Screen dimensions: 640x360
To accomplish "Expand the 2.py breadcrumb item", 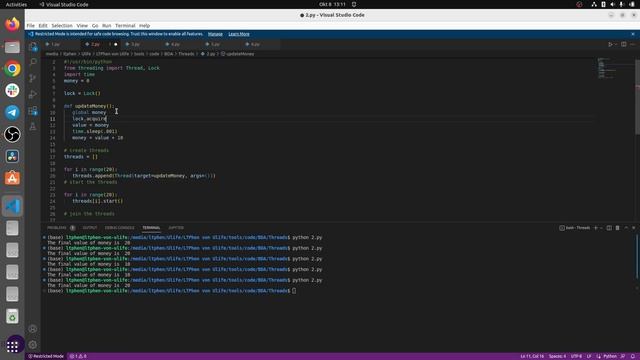I will click(208, 54).
